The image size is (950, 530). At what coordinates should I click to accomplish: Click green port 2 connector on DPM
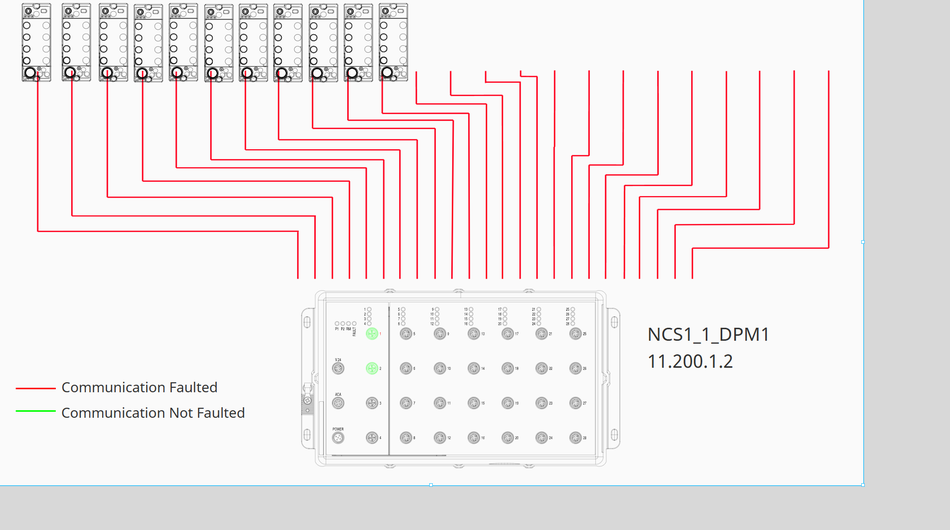point(372,369)
